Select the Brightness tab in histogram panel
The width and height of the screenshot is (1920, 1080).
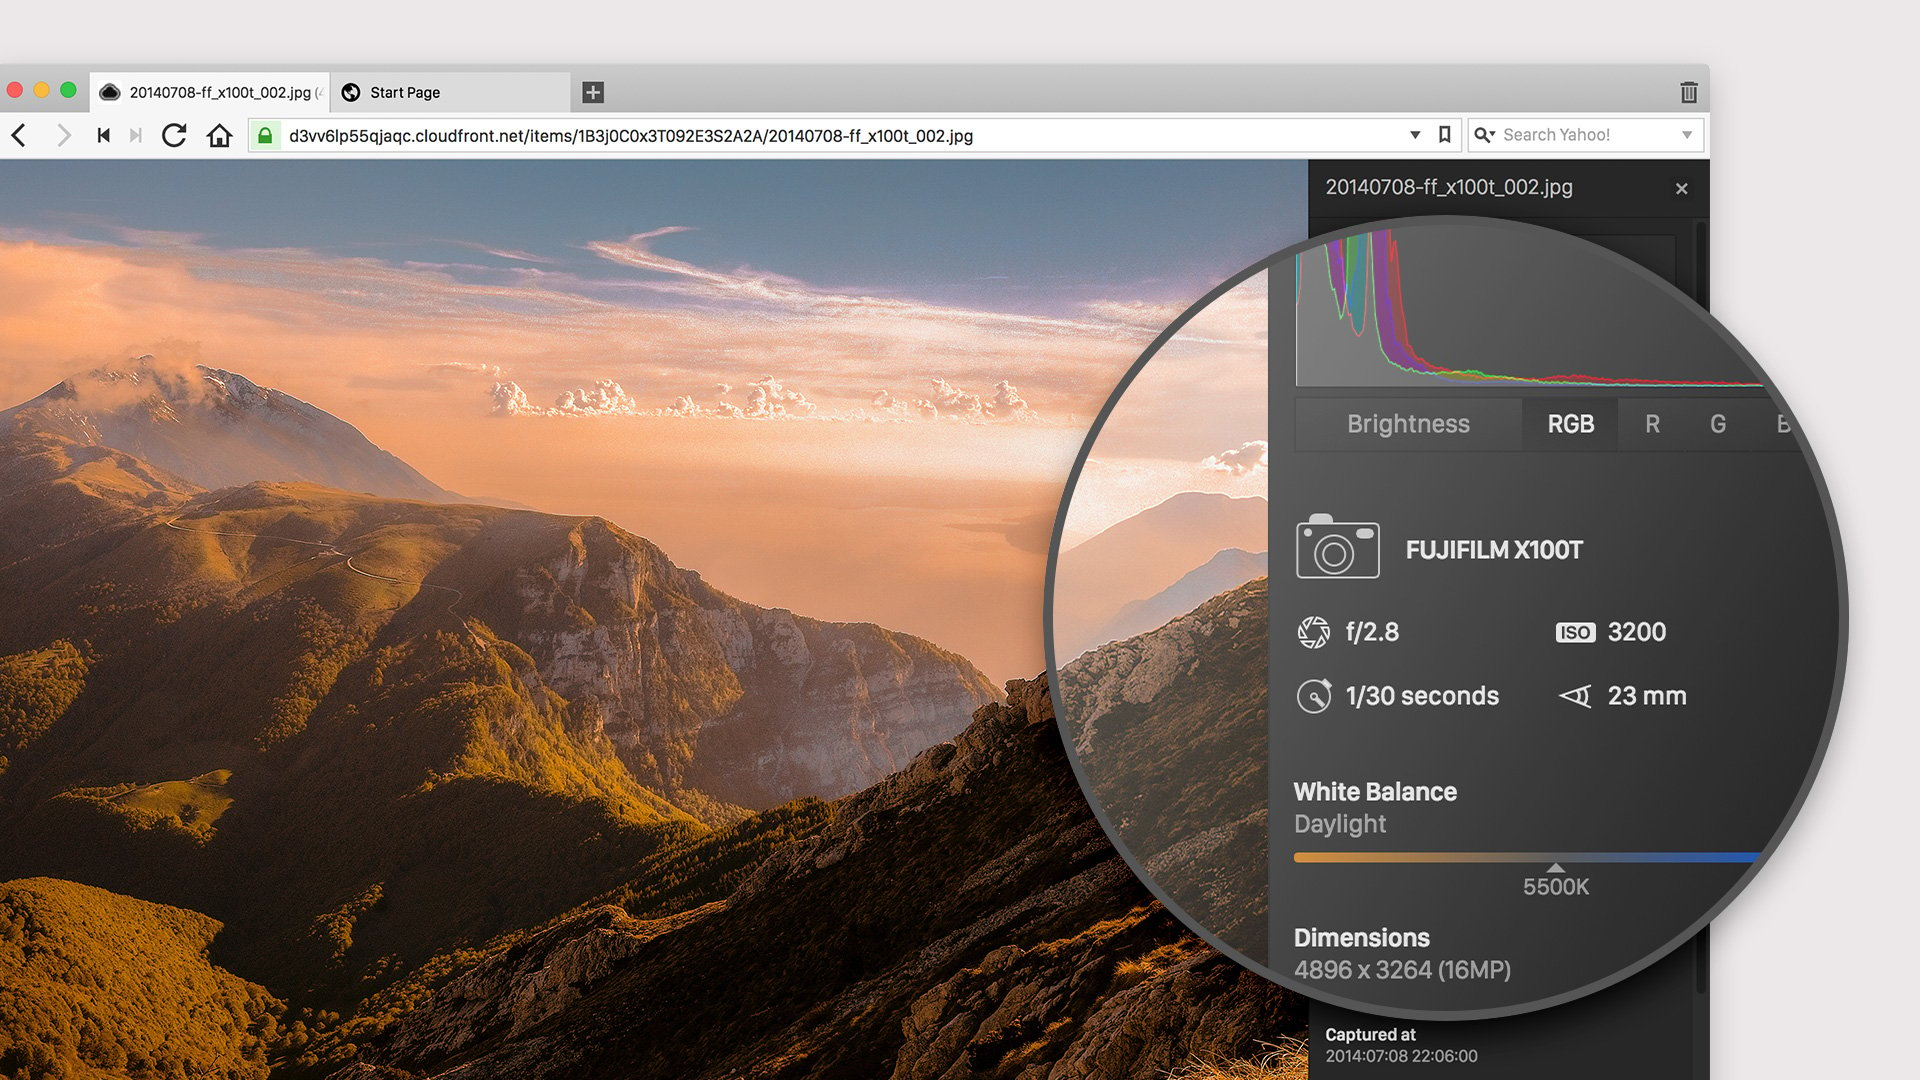(1407, 423)
